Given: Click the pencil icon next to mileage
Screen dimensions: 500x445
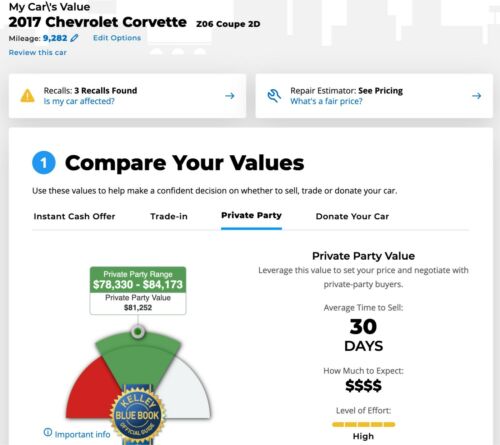Looking at the screenshot, I should tap(74, 38).
